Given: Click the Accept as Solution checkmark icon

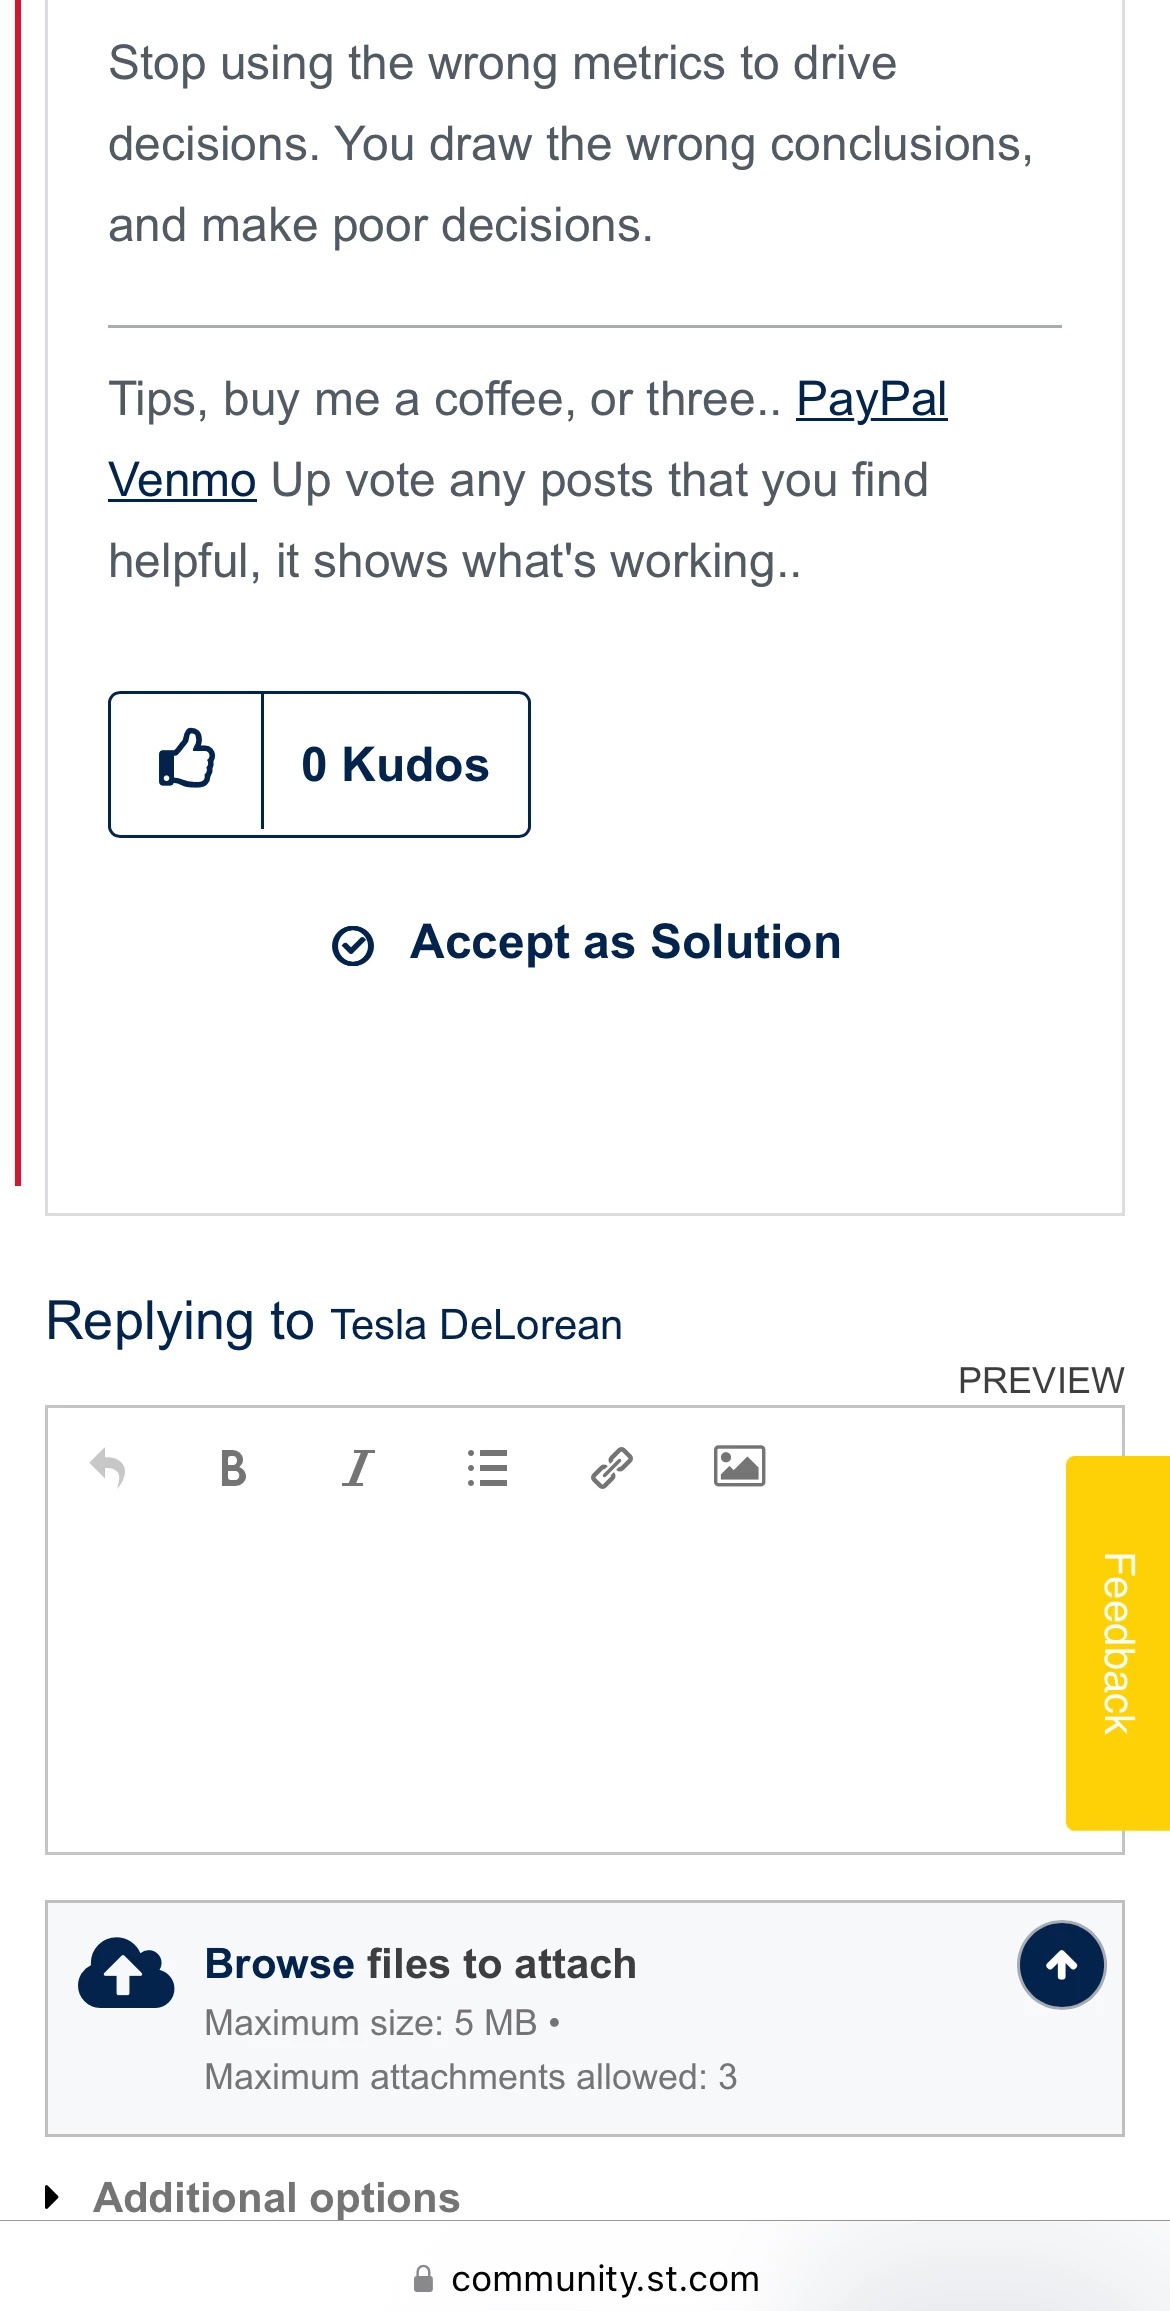Looking at the screenshot, I should point(353,945).
